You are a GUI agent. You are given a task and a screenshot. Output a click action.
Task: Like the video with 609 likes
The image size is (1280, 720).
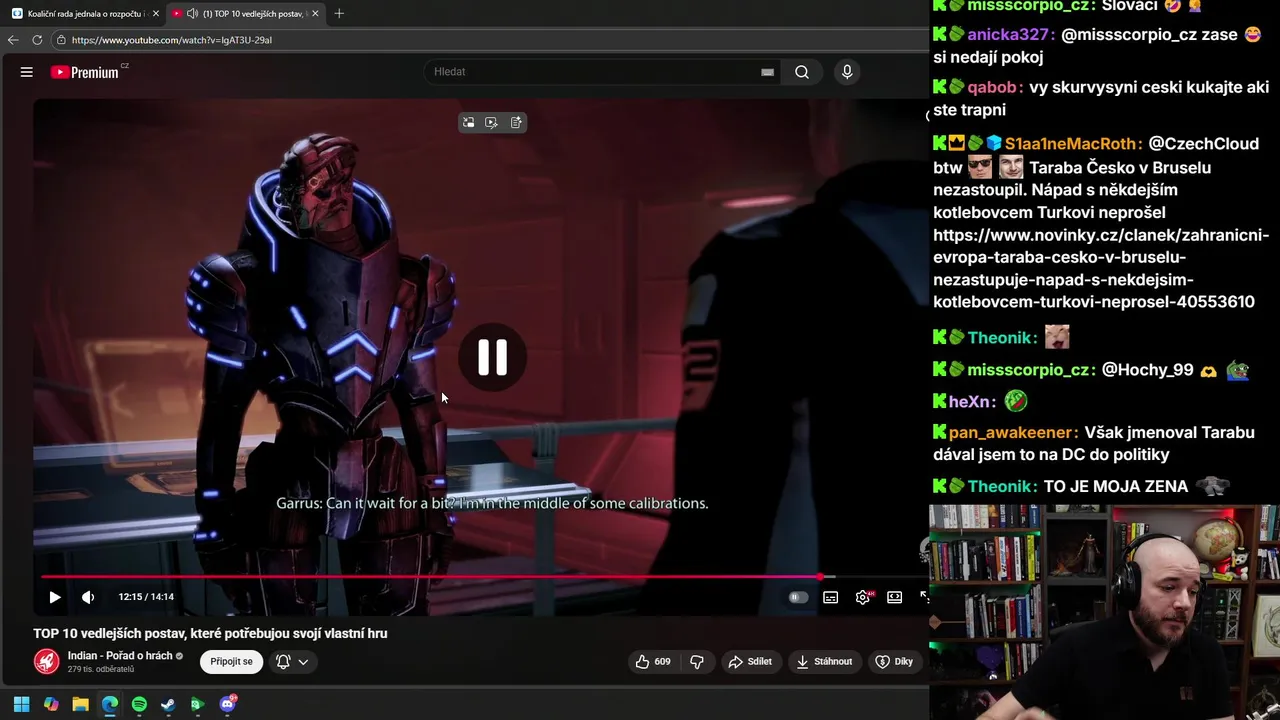click(654, 661)
